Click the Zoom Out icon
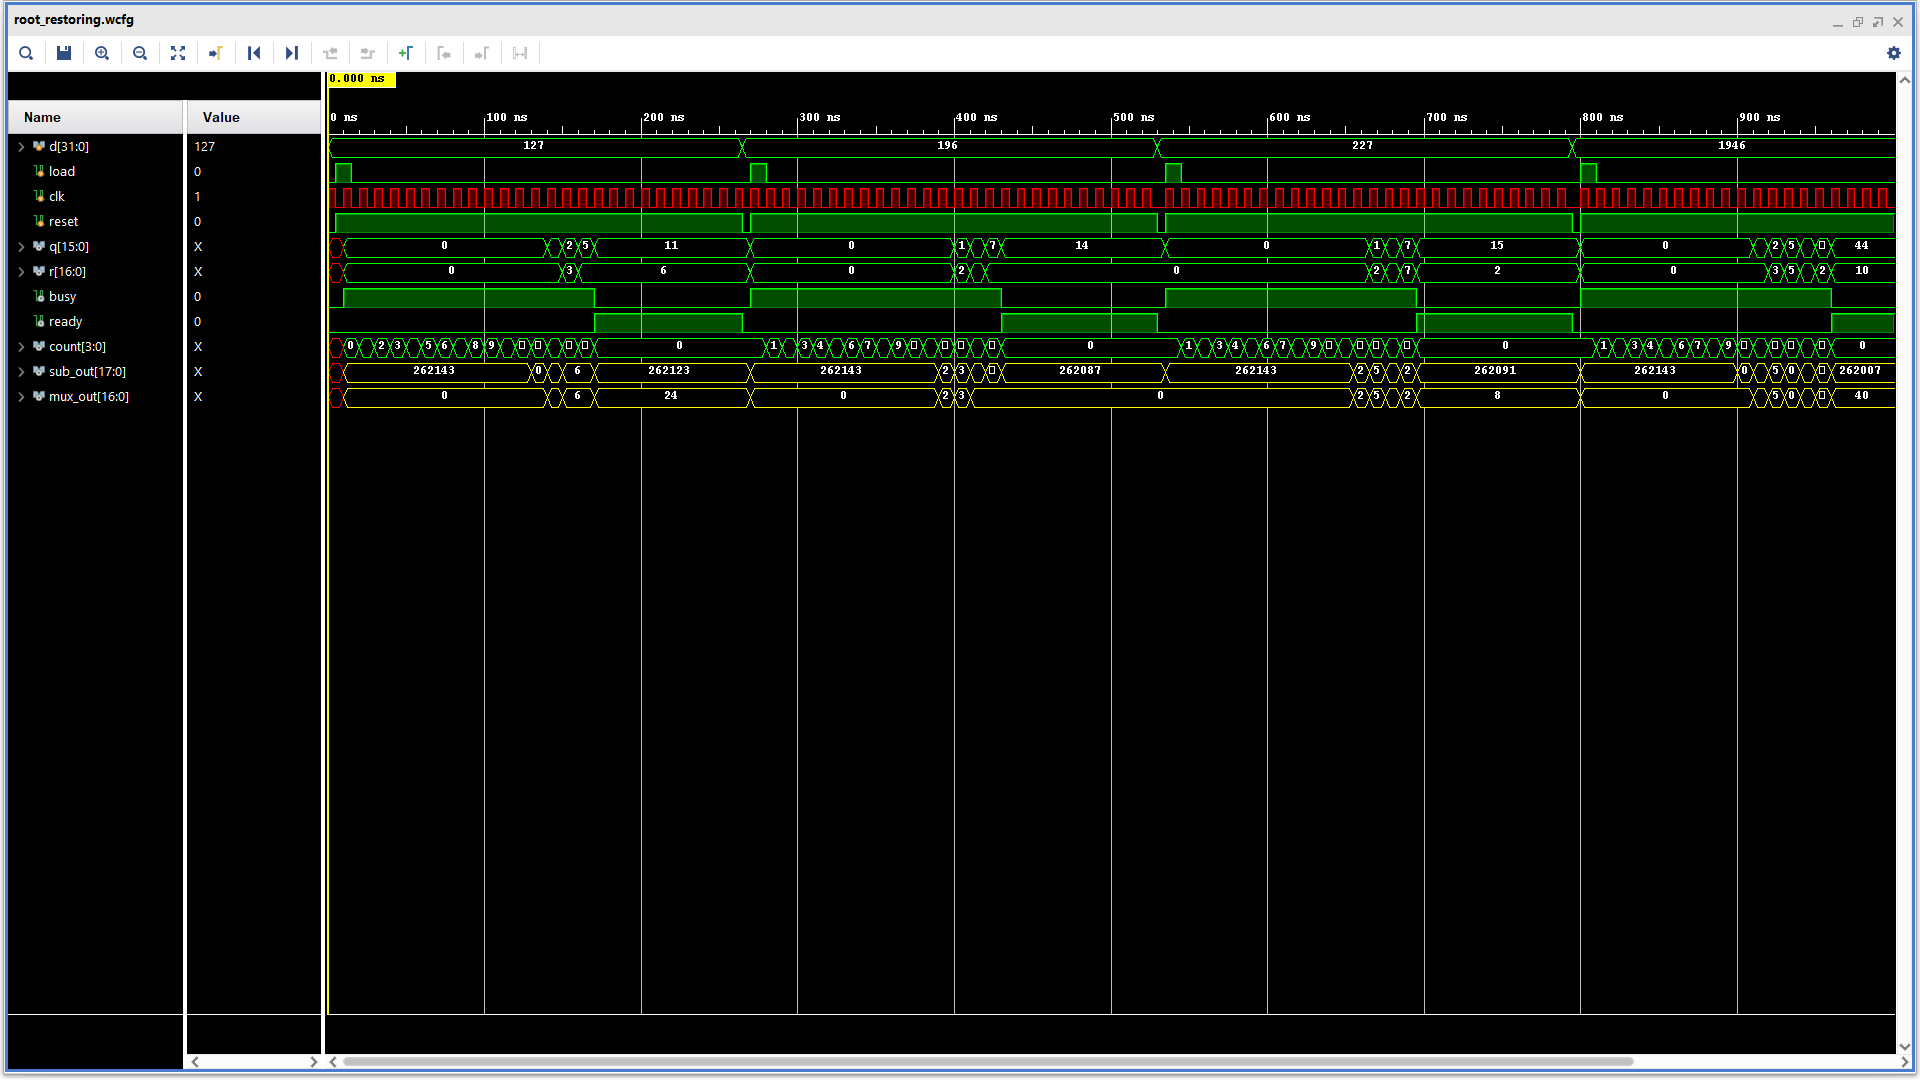 click(x=140, y=53)
